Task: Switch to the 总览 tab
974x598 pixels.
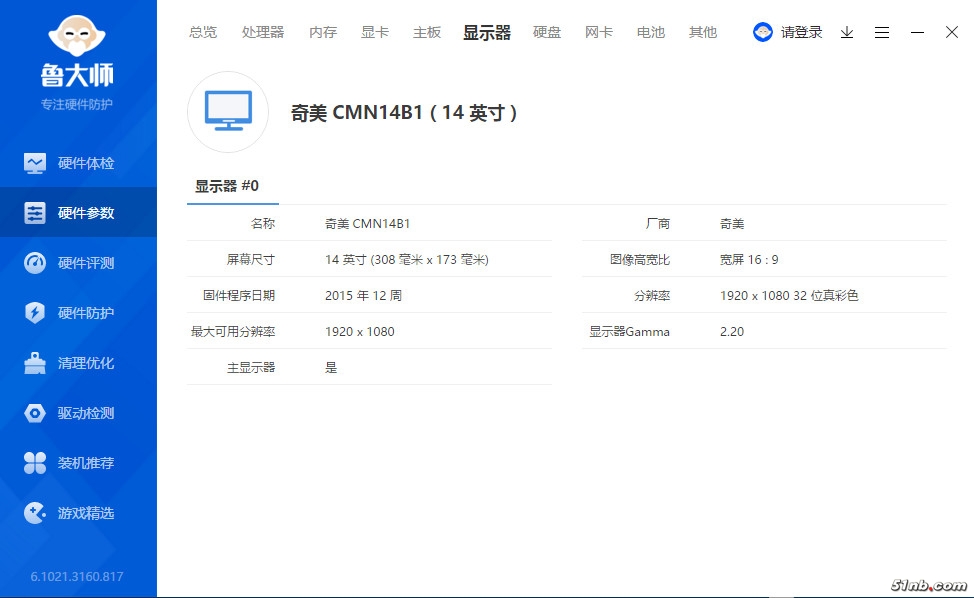Action: coord(203,32)
